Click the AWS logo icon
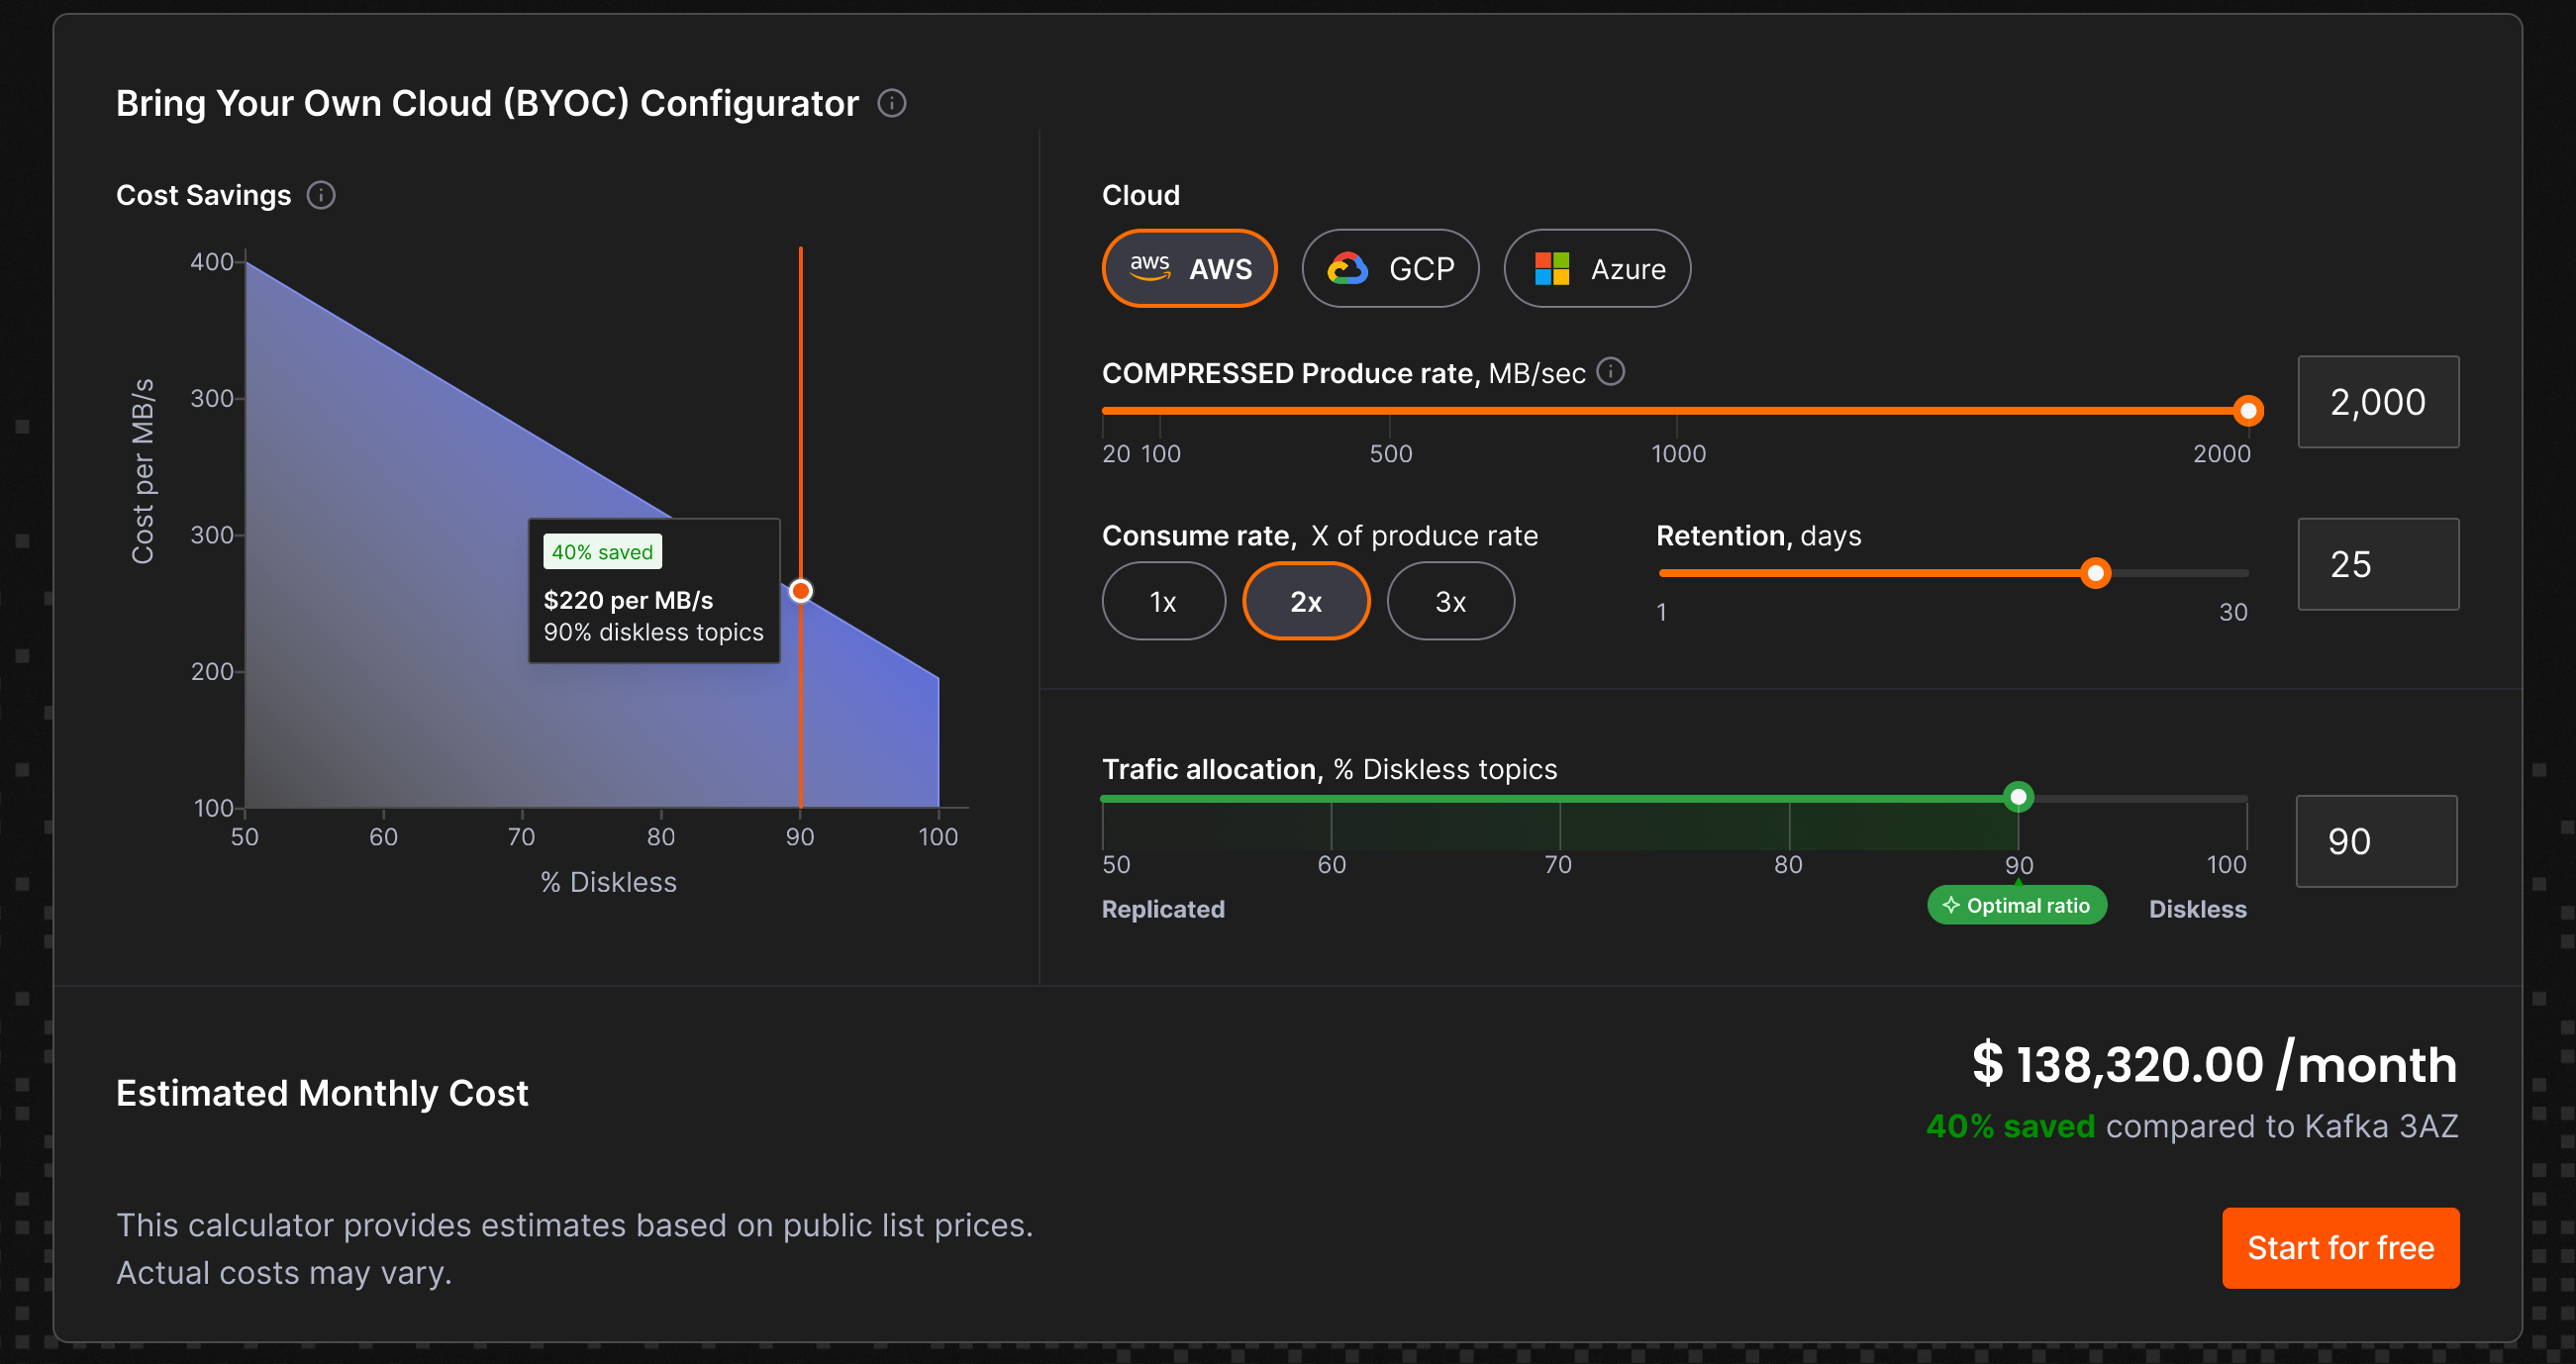The height and width of the screenshot is (1364, 2576). pyautogui.click(x=1149, y=267)
